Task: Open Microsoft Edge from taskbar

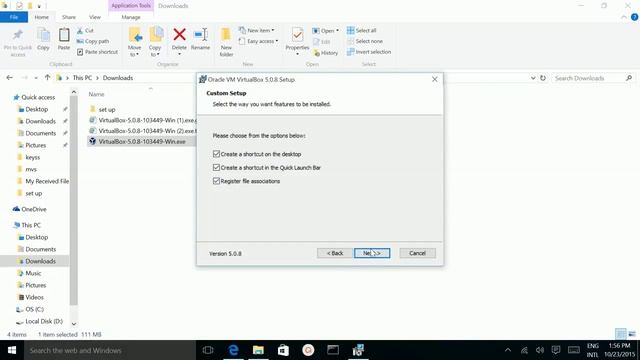Action: (233, 350)
